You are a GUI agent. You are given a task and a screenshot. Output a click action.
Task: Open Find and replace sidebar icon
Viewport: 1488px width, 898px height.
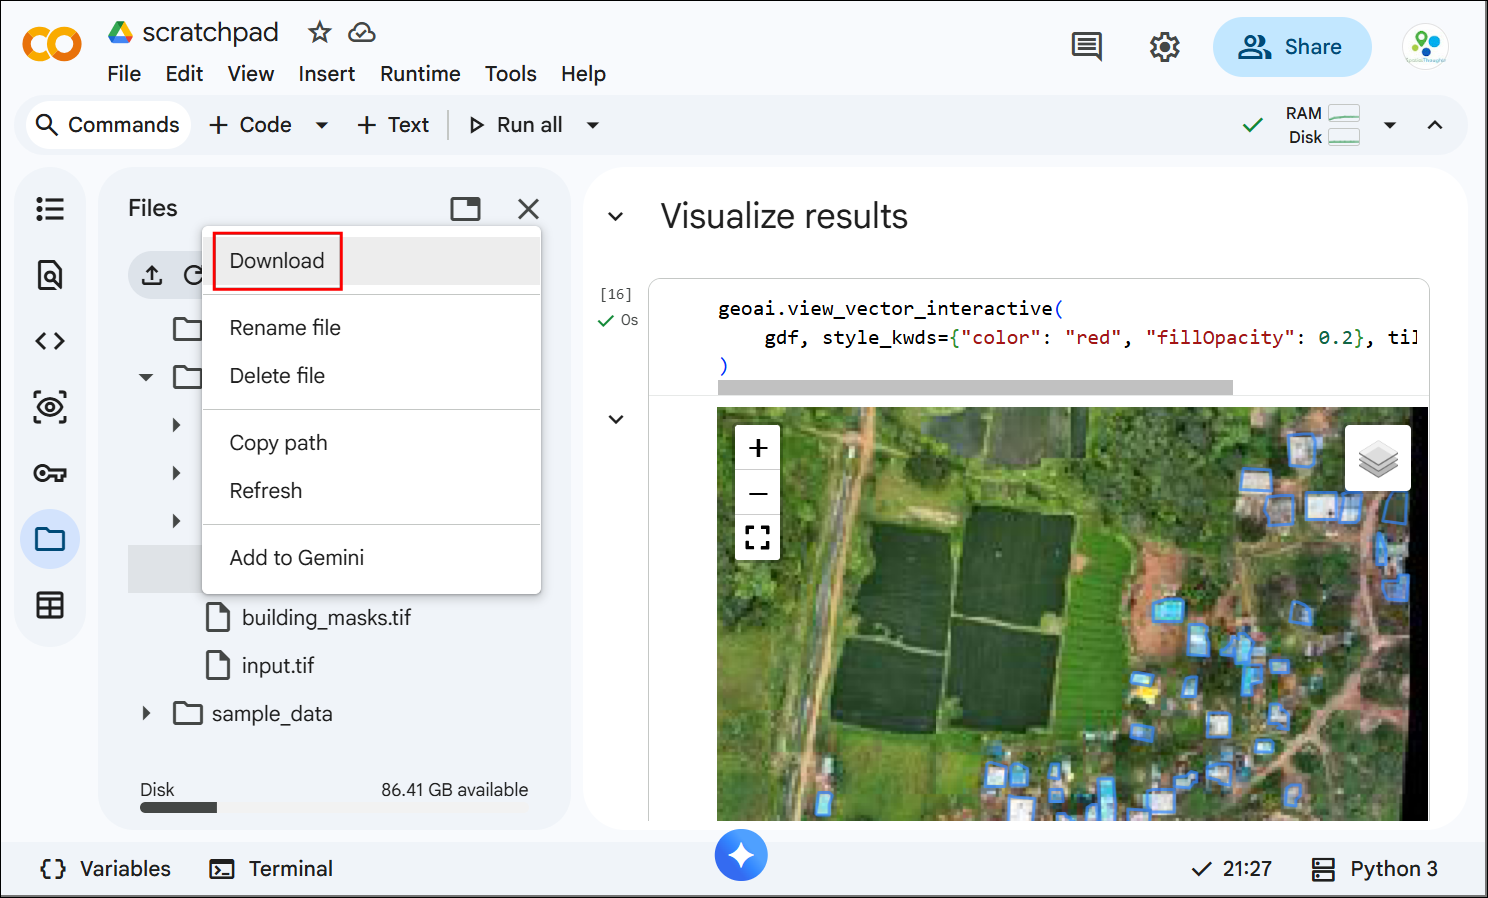pos(50,275)
